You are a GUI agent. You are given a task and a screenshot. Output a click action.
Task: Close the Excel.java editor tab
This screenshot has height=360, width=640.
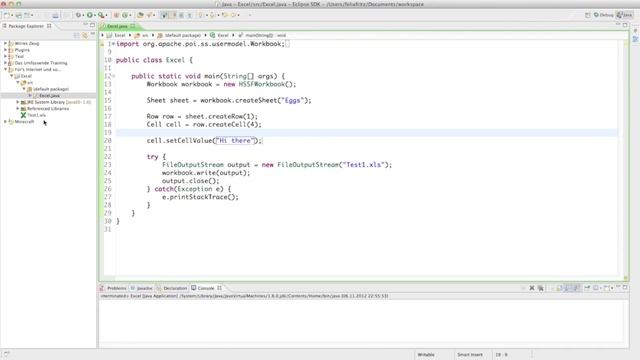[x=133, y=26]
